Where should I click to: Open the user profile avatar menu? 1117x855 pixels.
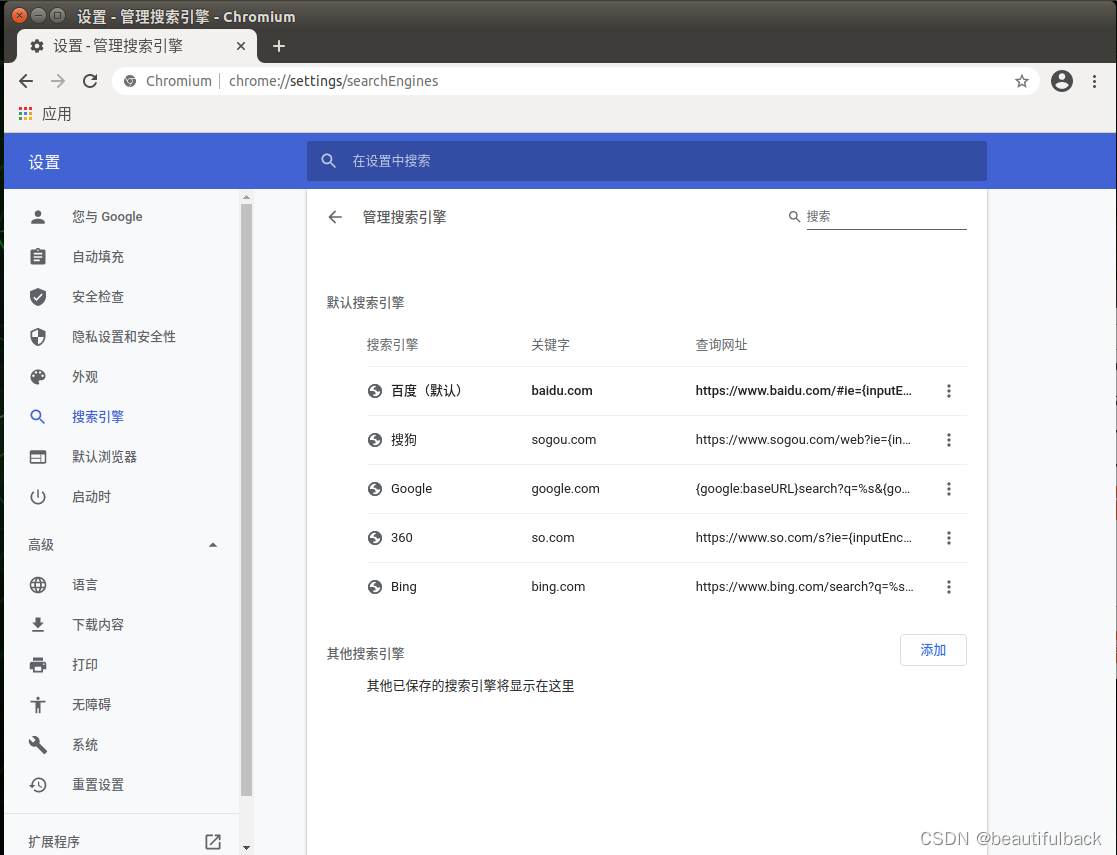[x=1061, y=81]
